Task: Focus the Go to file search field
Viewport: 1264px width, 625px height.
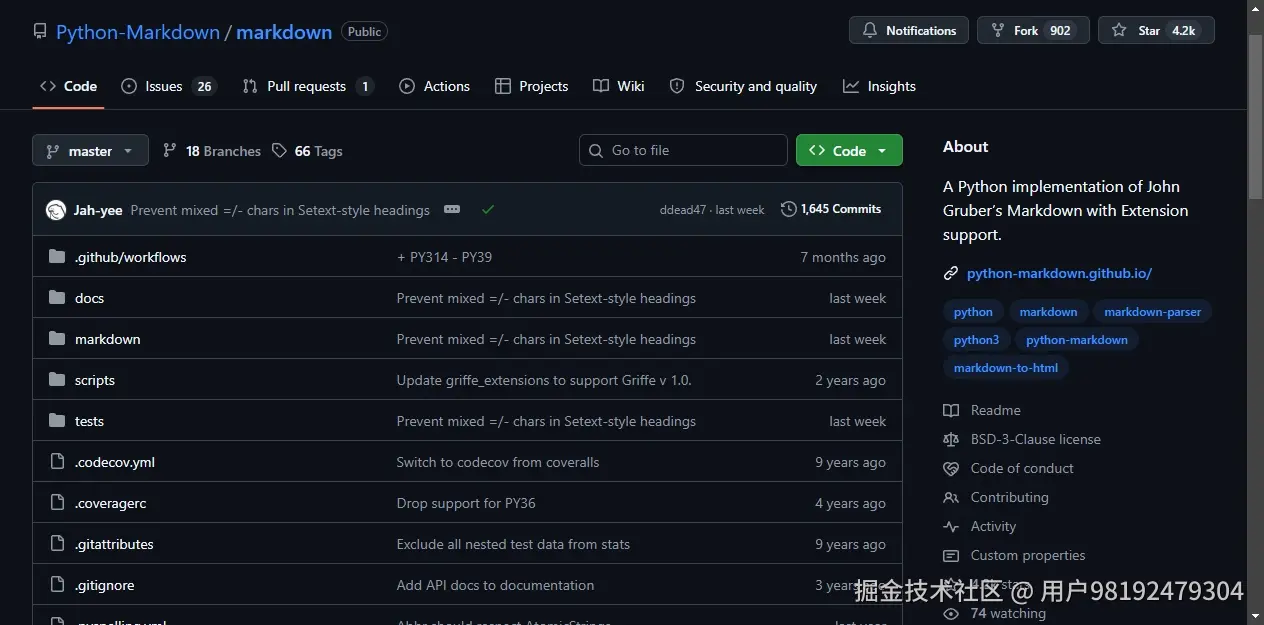Action: [x=683, y=150]
